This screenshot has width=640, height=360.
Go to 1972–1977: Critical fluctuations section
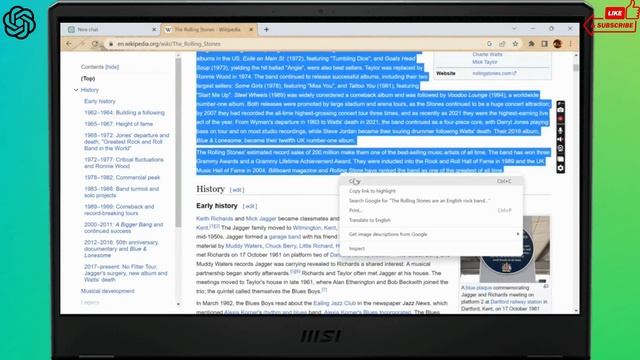tap(124, 163)
